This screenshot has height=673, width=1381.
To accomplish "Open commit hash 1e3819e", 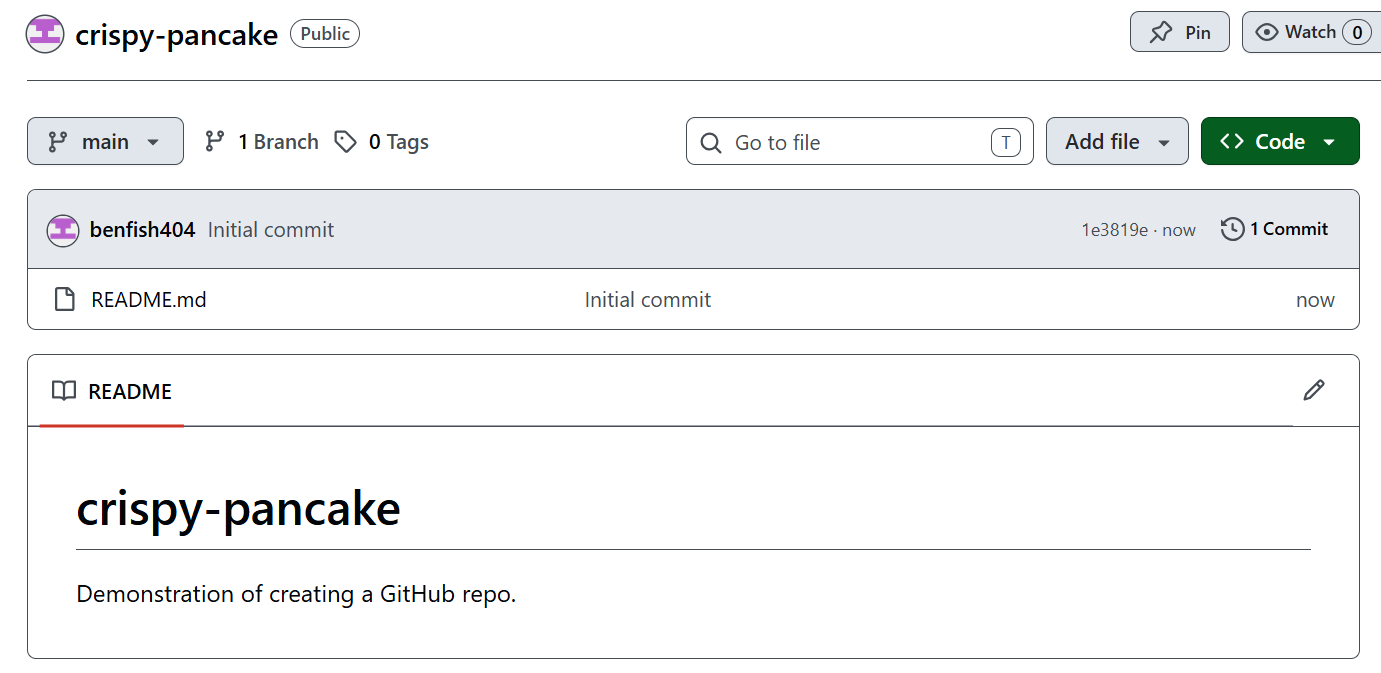I will [x=1114, y=229].
